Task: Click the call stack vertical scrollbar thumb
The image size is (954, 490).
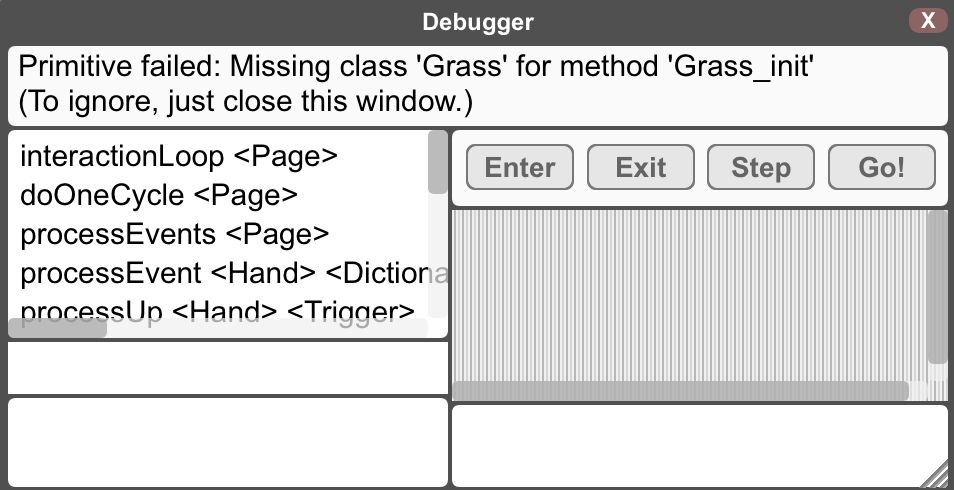Action: 437,163
